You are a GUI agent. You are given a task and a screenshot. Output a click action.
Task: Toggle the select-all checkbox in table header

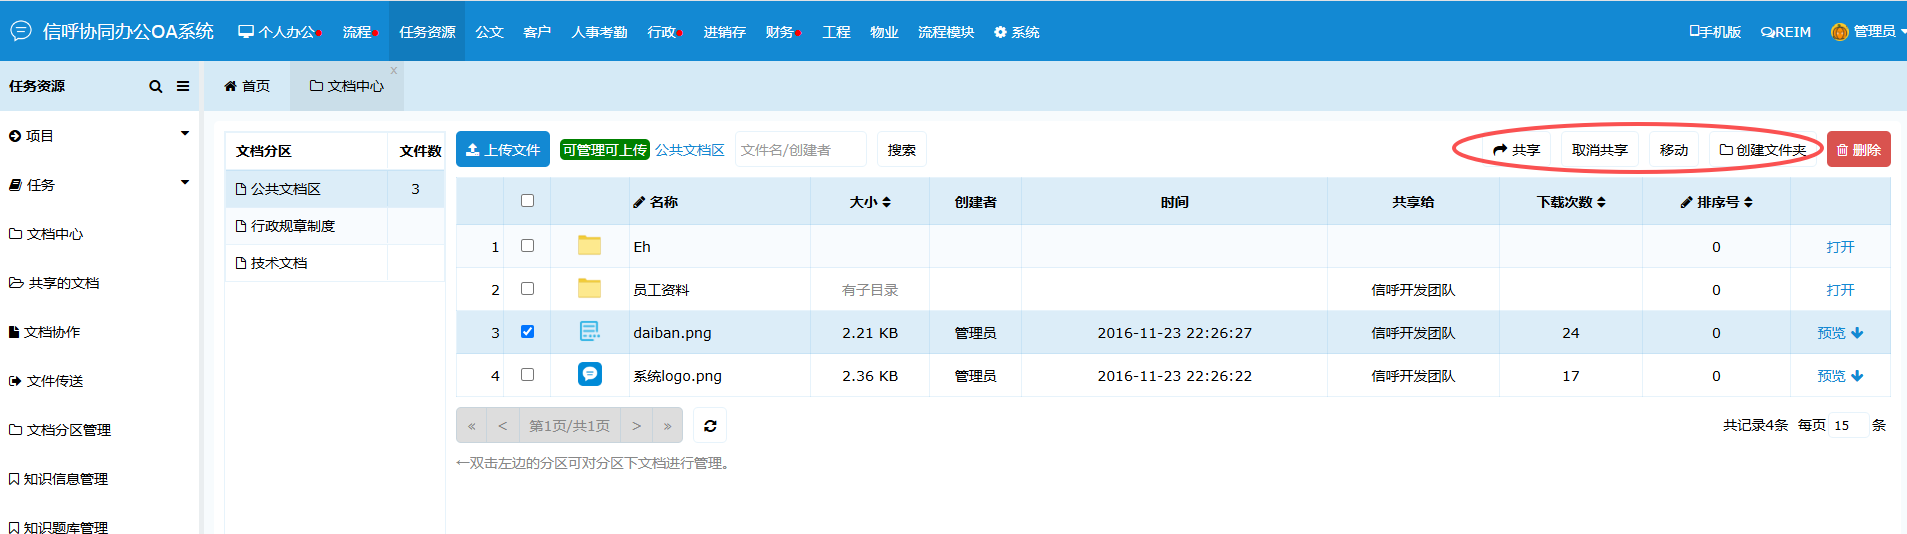click(527, 201)
